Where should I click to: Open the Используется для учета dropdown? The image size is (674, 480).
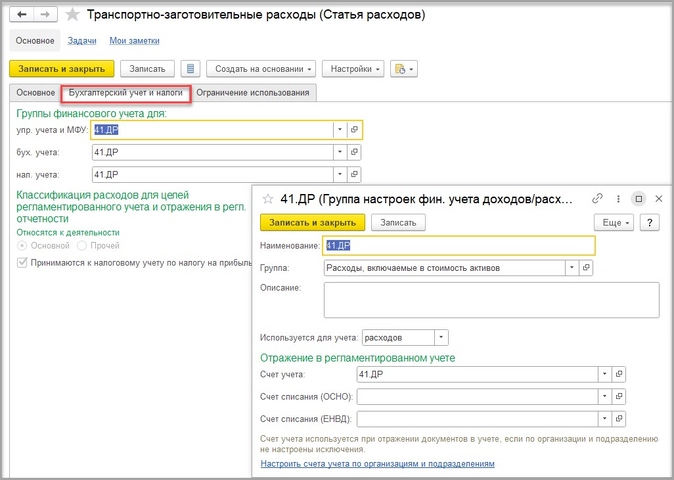pyautogui.click(x=442, y=338)
